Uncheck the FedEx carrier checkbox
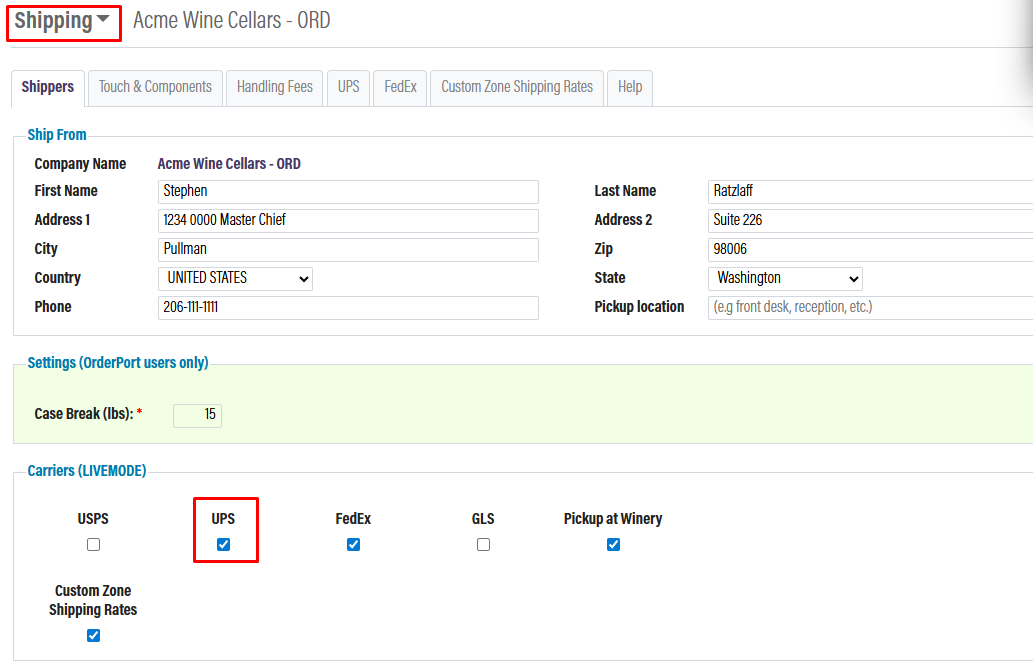This screenshot has height=666, width=1033. pyautogui.click(x=354, y=545)
